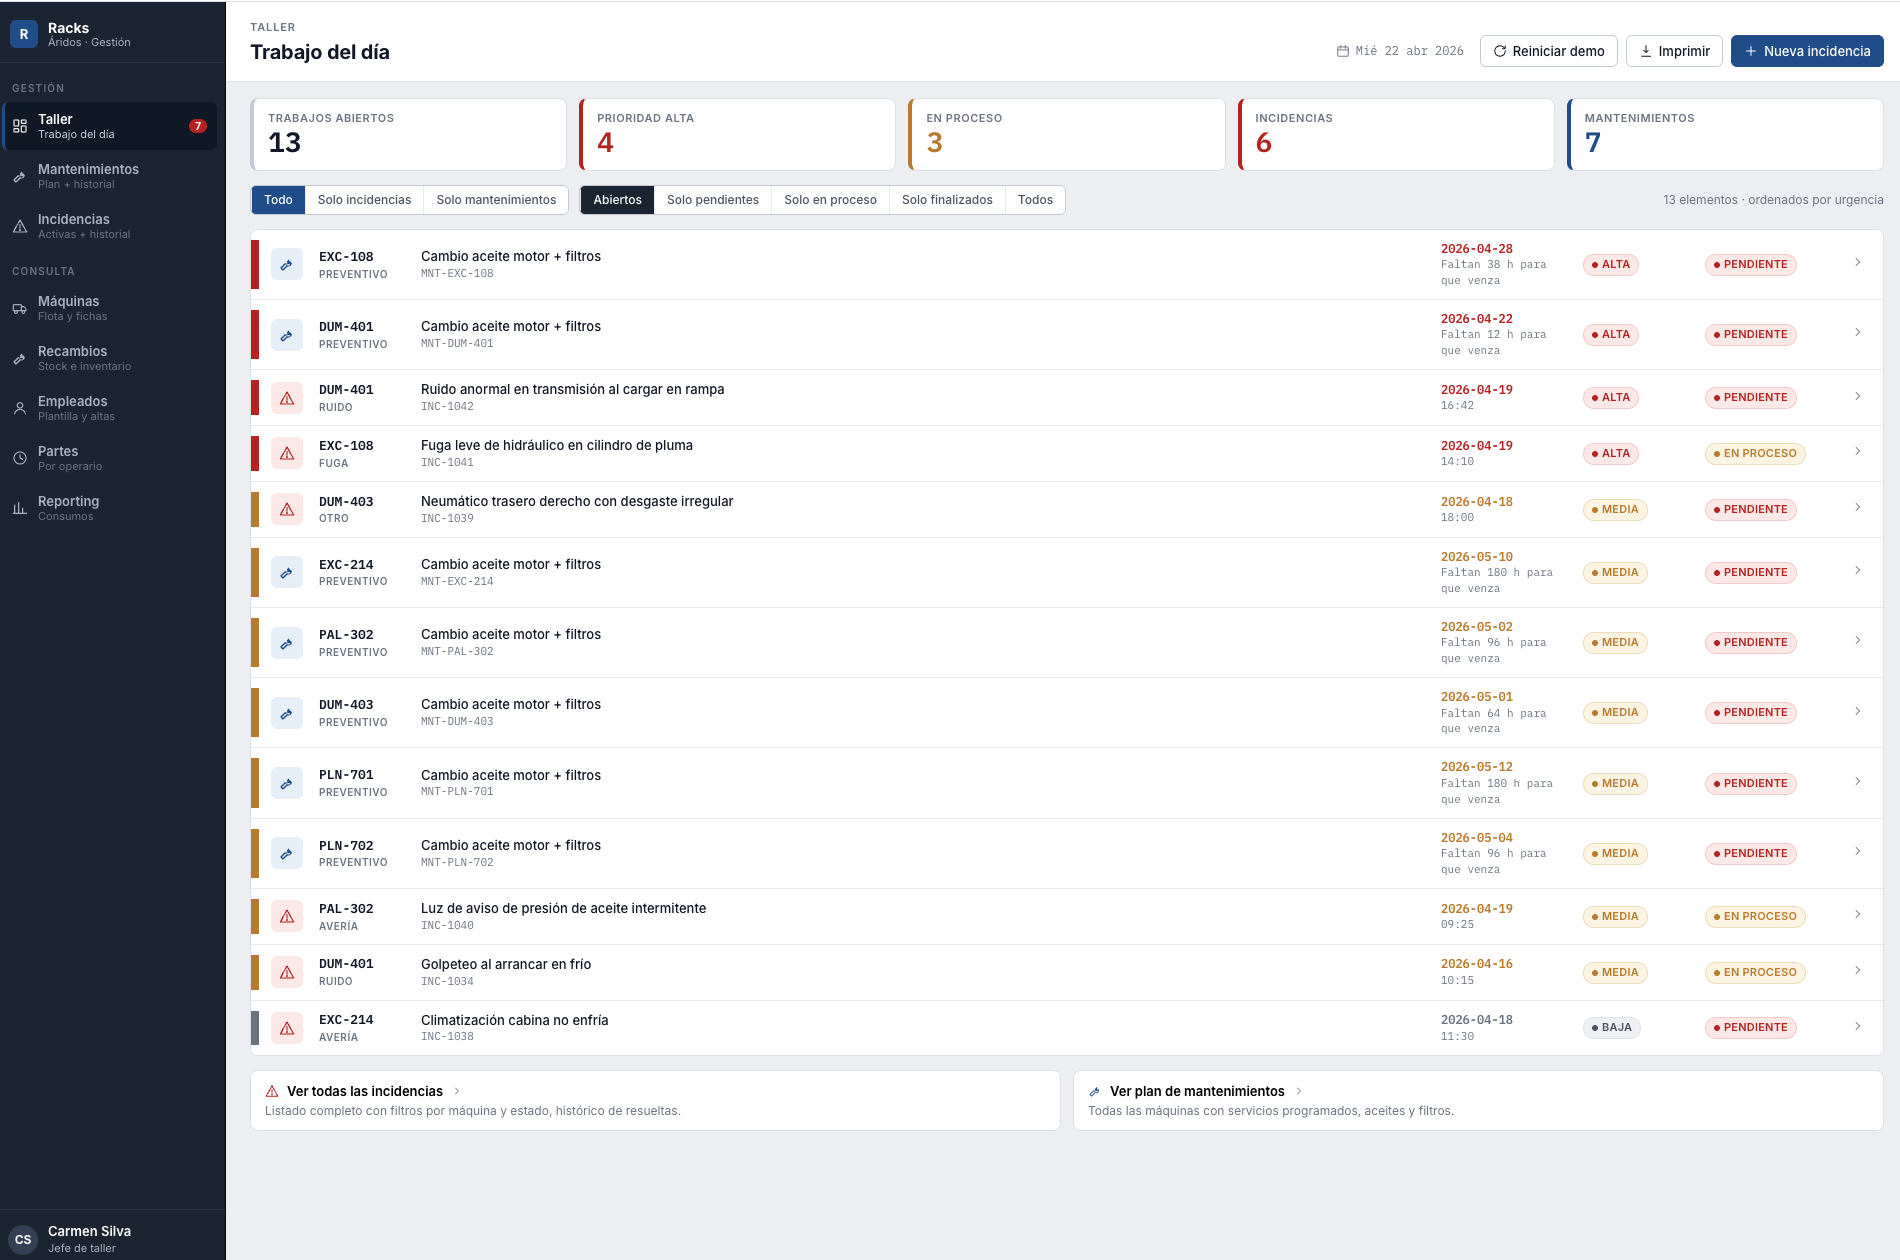
Task: Click the calendar icon beside the date
Action: (x=1343, y=51)
